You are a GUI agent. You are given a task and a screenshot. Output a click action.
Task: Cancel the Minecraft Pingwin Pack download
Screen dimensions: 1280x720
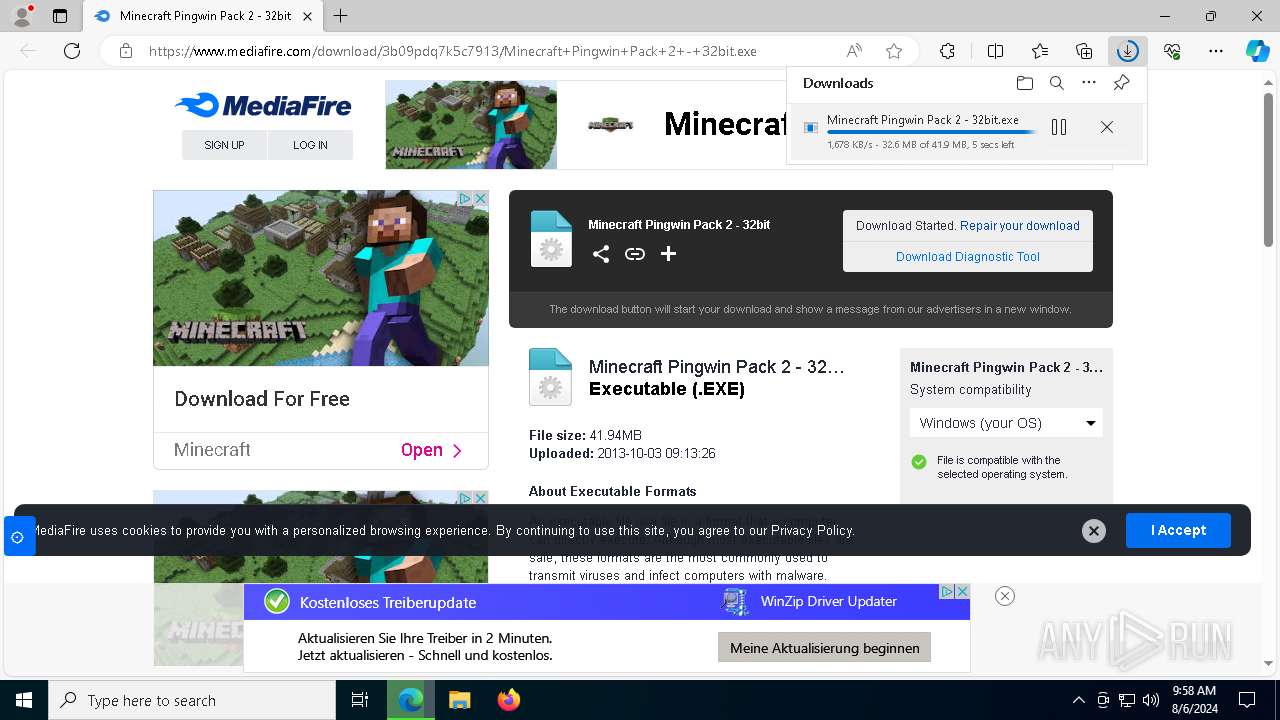pos(1106,127)
